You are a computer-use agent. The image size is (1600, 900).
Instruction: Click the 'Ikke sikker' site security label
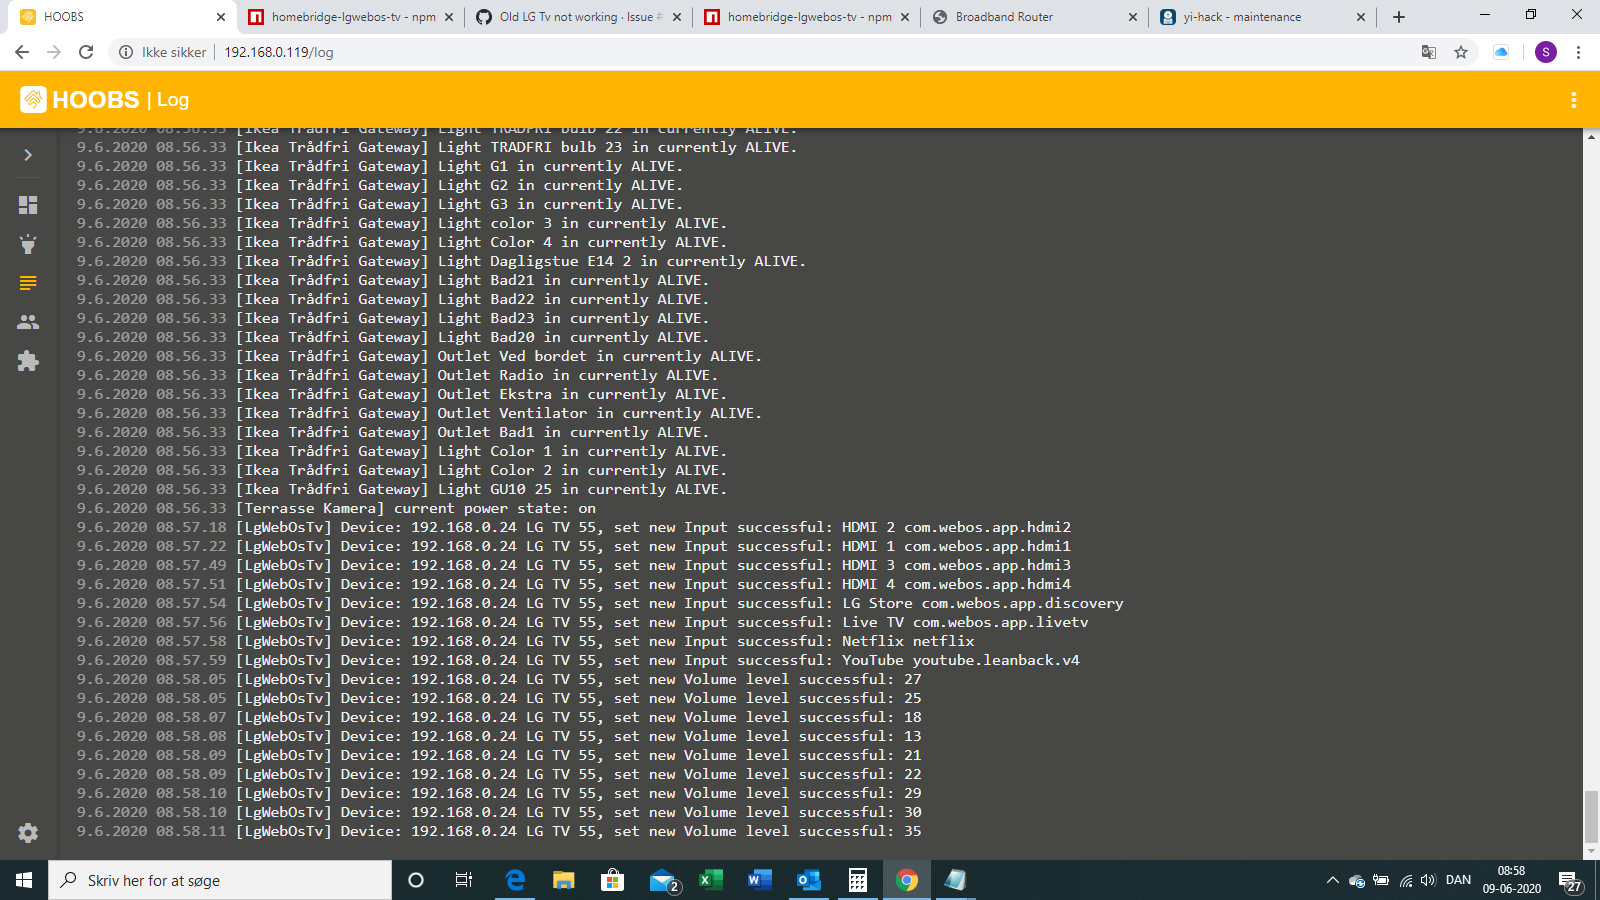pos(175,52)
